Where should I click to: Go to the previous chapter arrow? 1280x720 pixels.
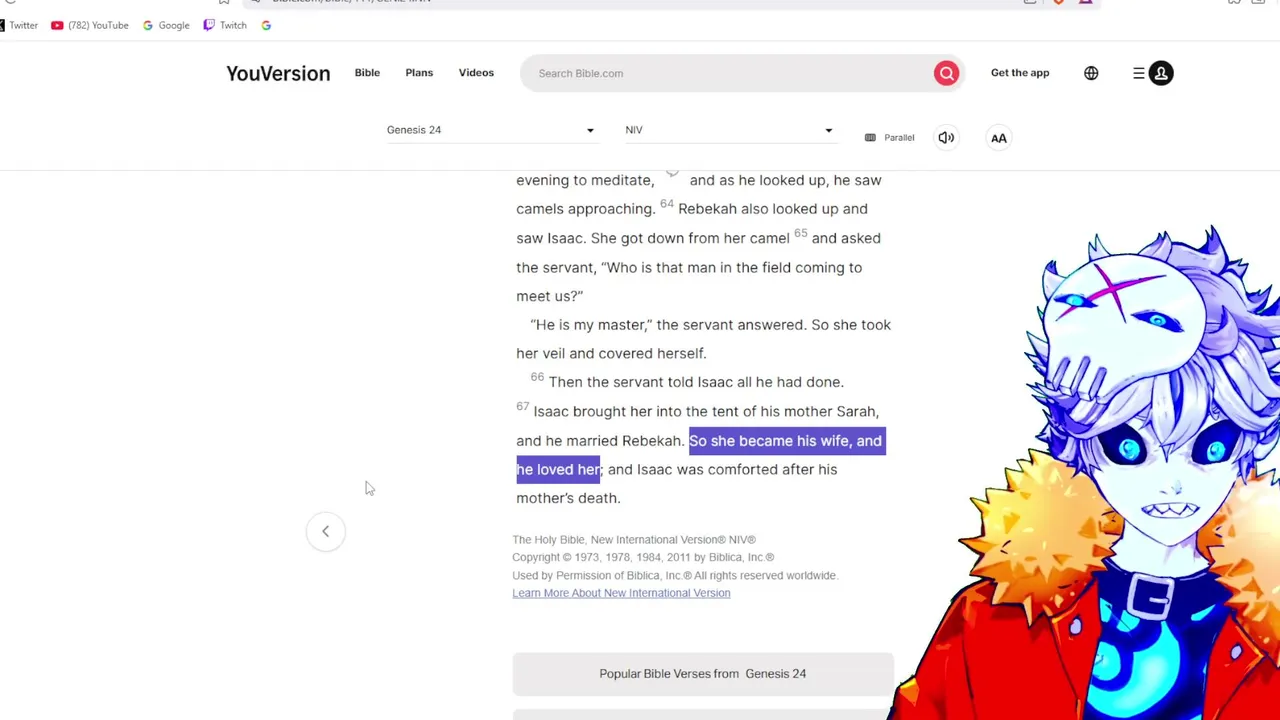click(325, 531)
